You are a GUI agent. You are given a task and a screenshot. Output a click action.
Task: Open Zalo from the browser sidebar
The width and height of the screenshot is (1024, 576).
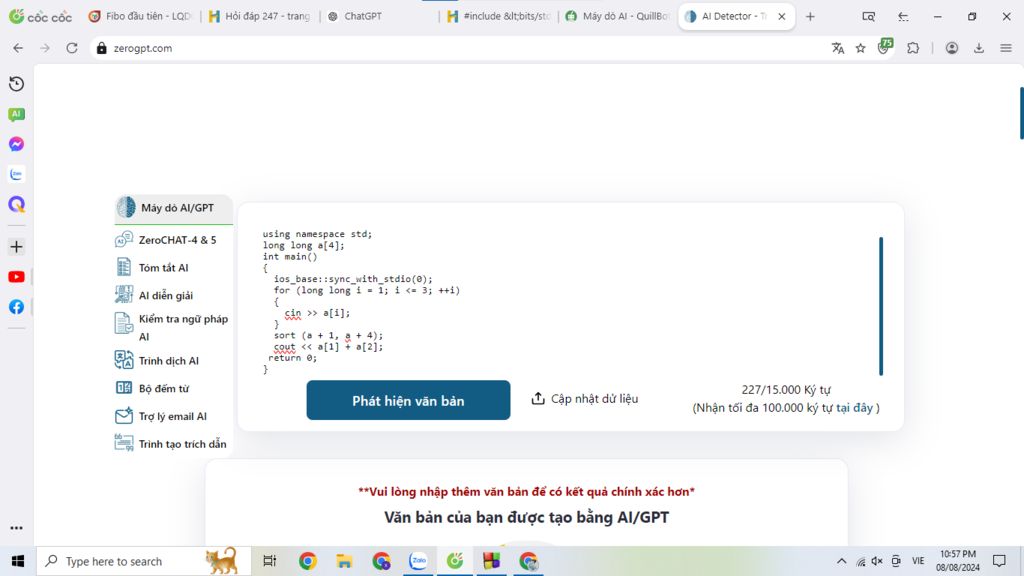coord(16,174)
